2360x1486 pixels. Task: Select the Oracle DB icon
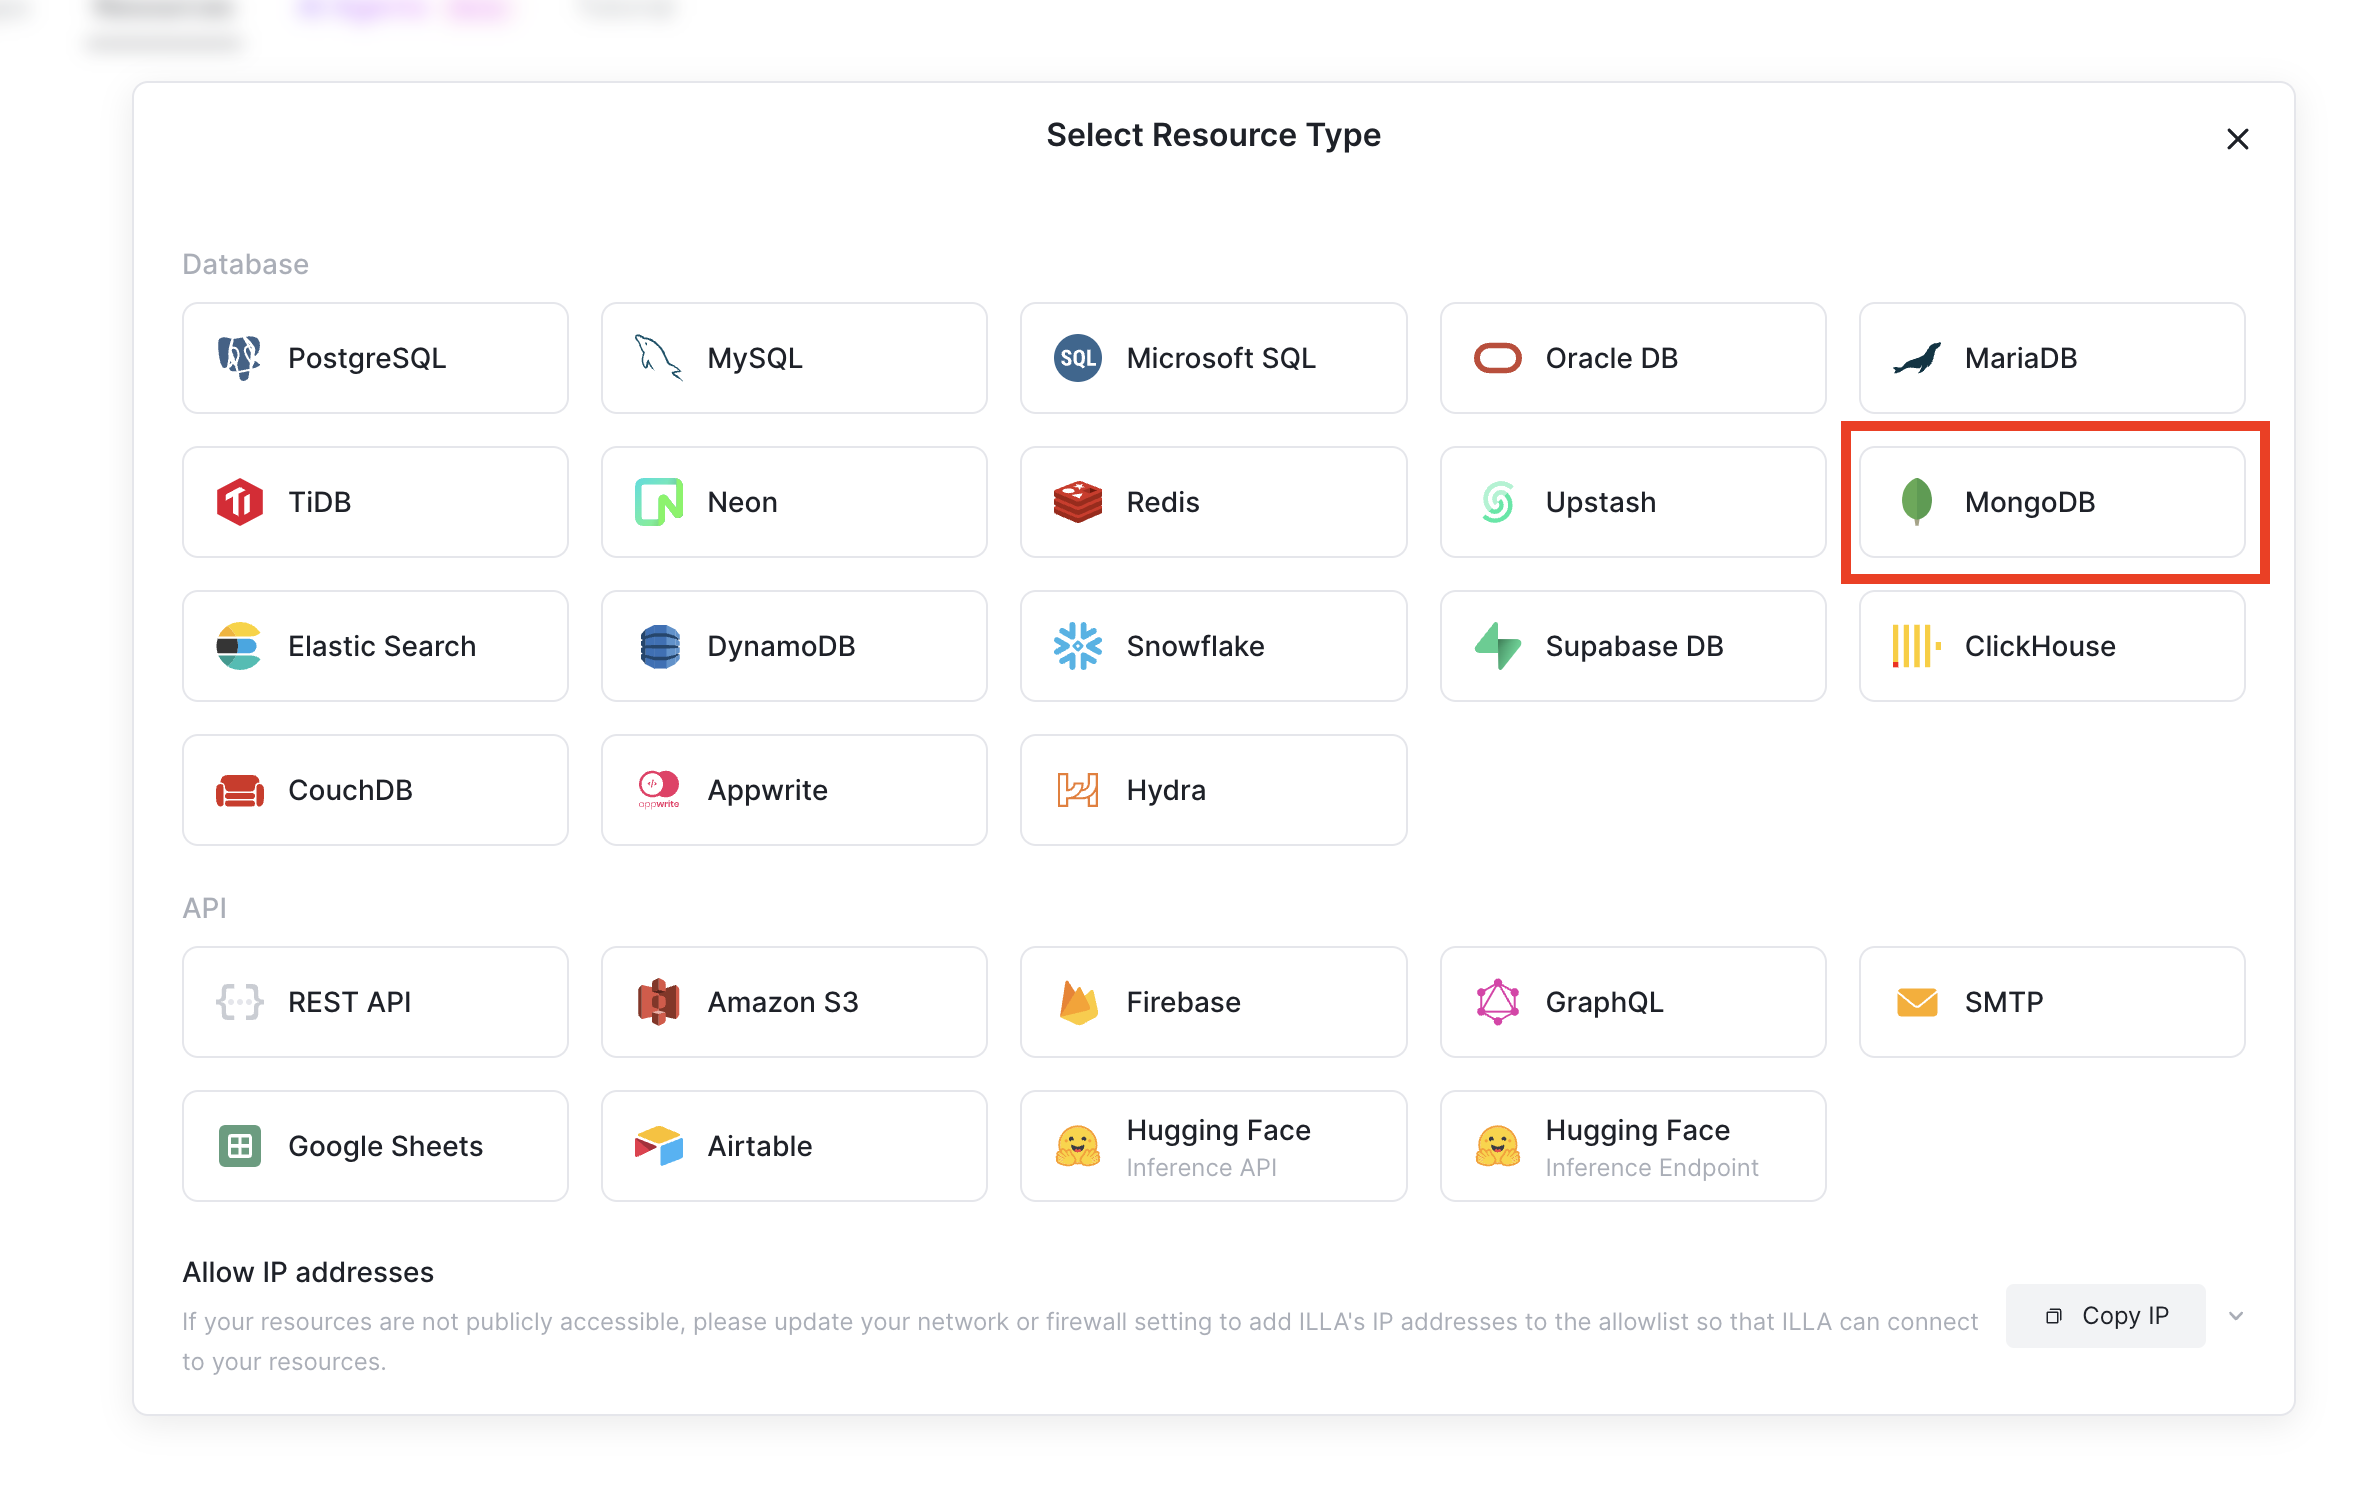pos(1631,357)
